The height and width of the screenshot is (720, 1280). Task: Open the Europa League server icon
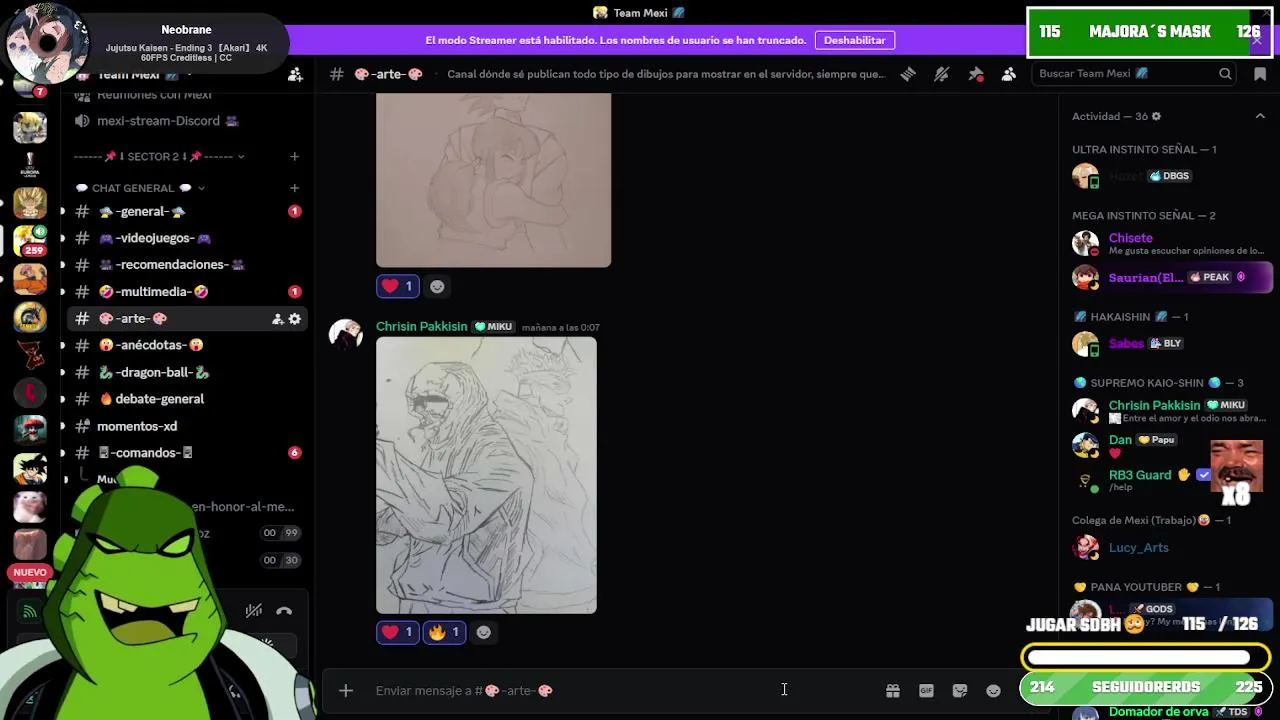[30, 163]
